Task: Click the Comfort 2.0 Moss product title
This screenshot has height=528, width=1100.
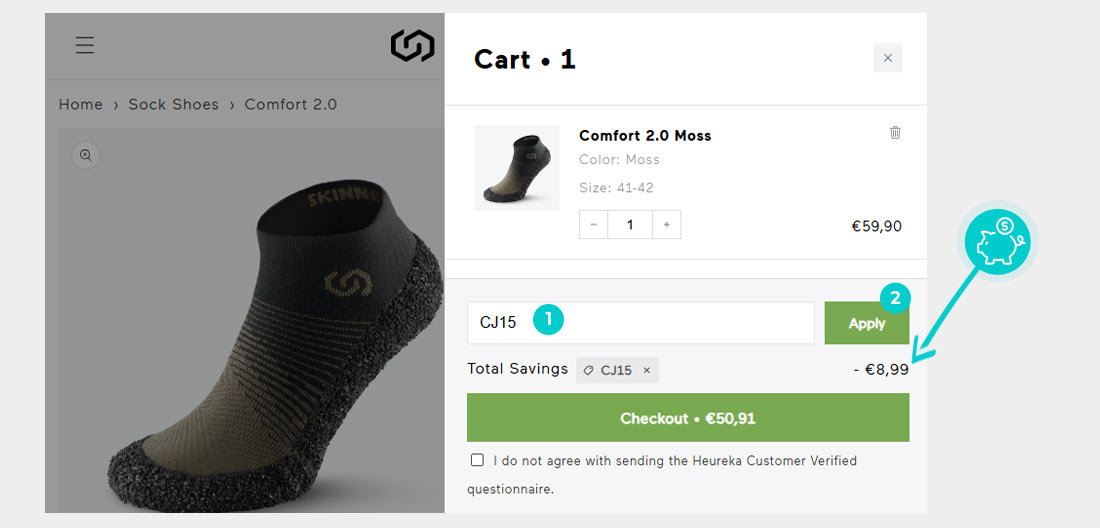Action: click(x=645, y=135)
